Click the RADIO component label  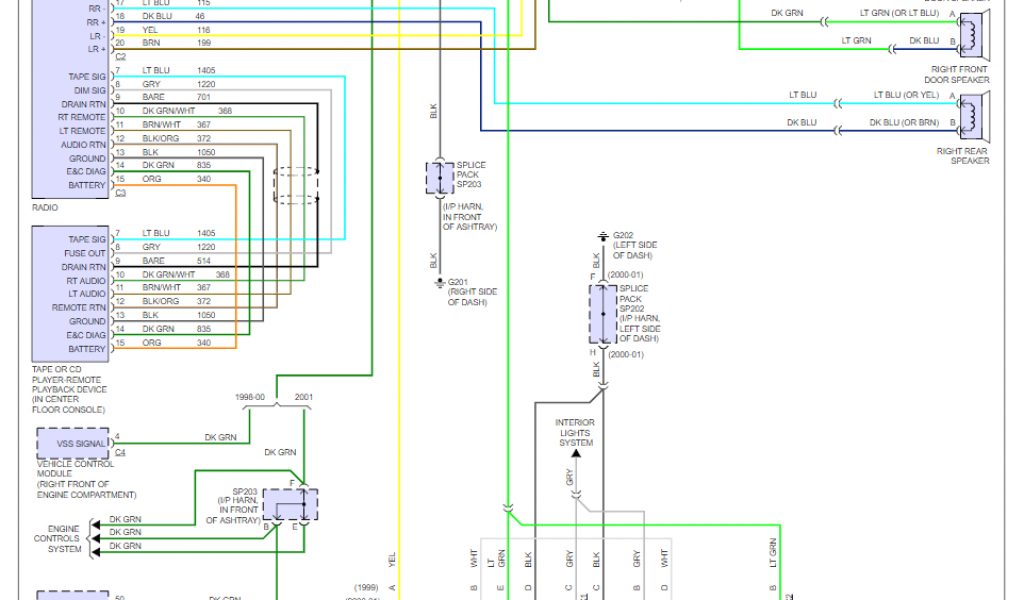point(45,208)
